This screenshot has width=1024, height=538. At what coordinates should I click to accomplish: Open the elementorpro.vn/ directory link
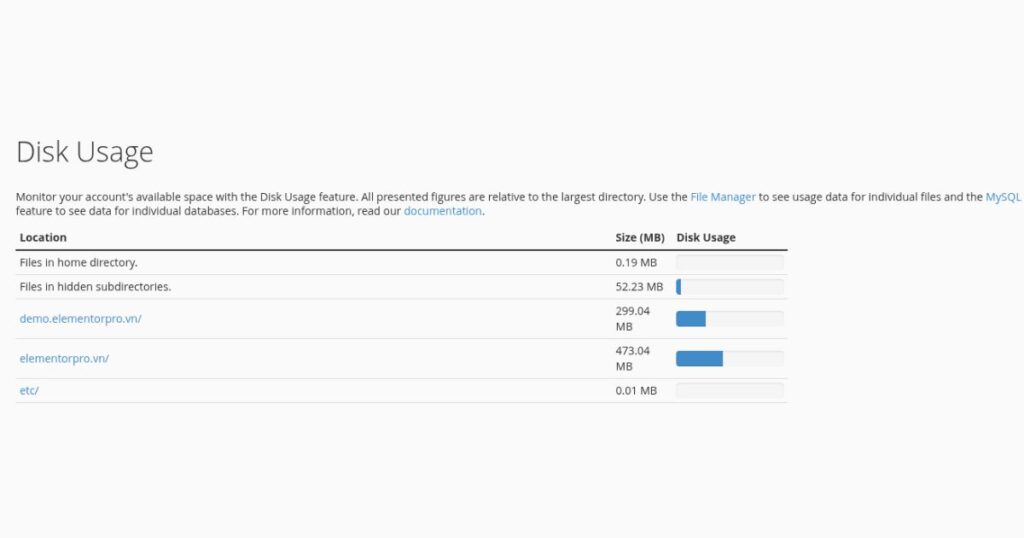pos(64,358)
